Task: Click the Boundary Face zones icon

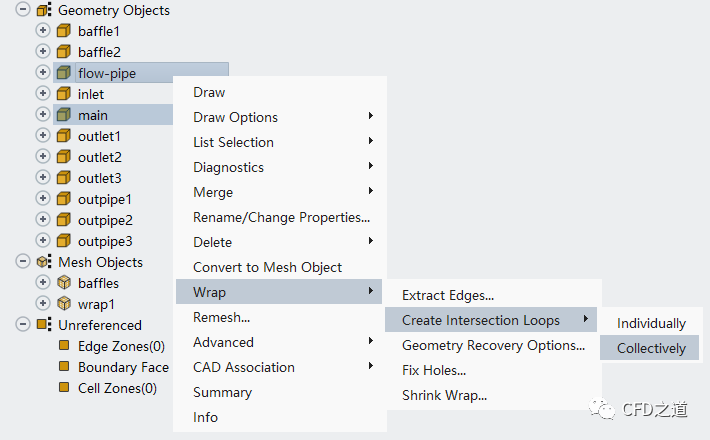Action: (x=63, y=367)
